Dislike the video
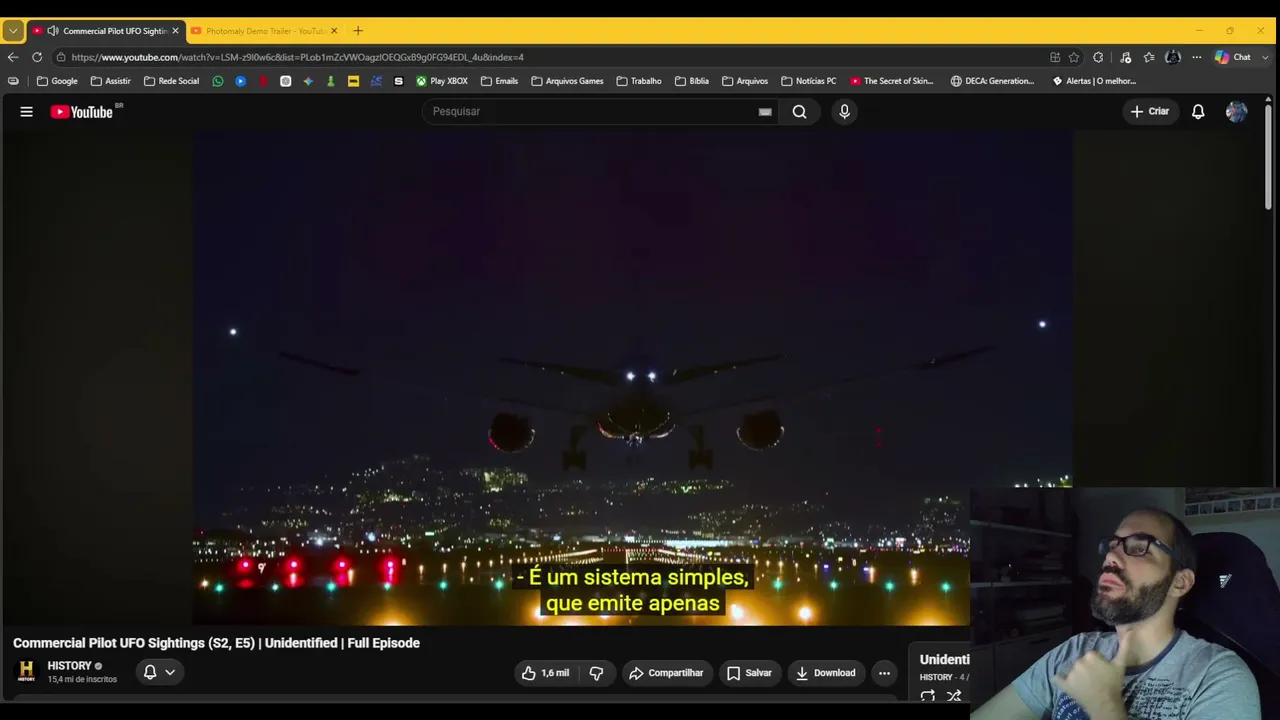The image size is (1280, 720). (x=597, y=673)
